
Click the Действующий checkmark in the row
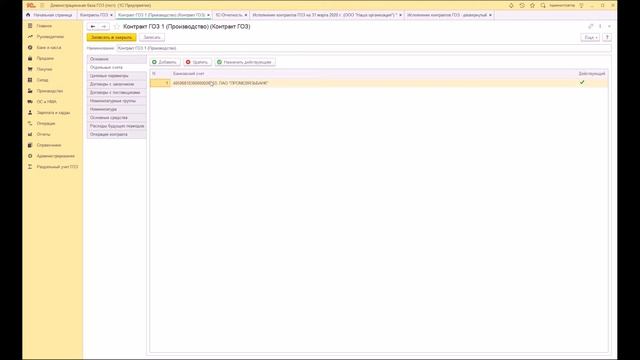[582, 82]
